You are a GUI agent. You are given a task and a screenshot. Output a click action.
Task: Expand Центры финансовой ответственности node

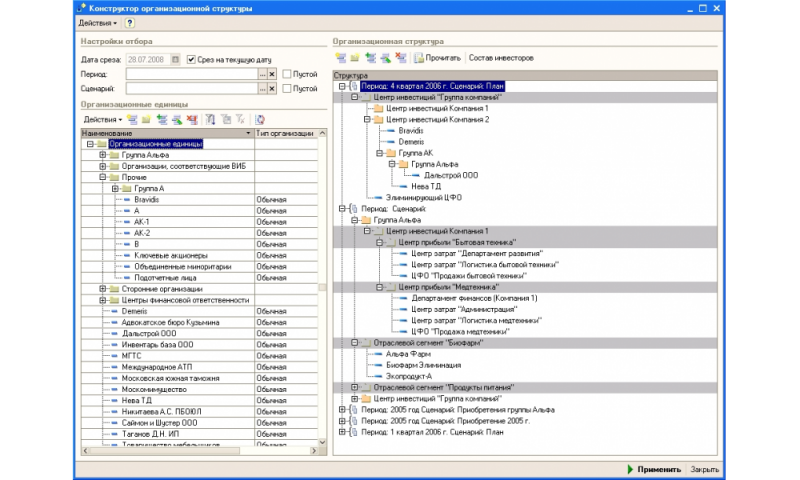click(102, 299)
